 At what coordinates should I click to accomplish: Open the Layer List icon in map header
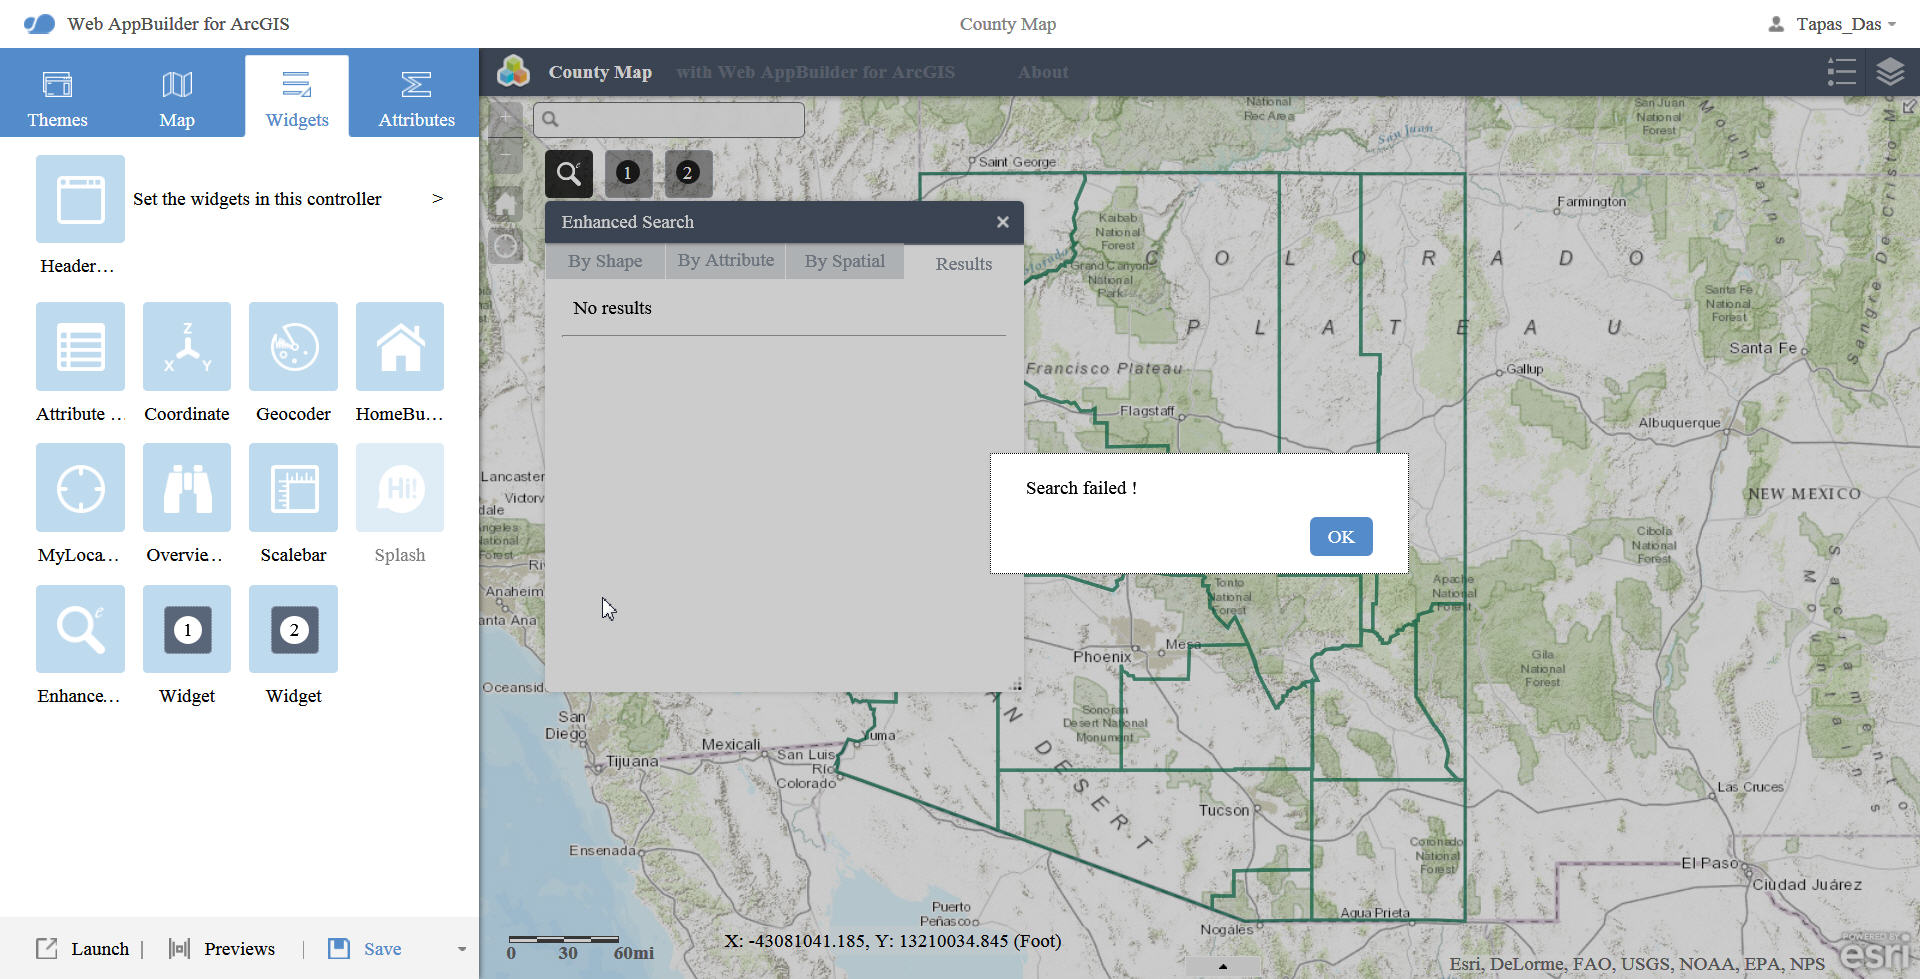1842,71
